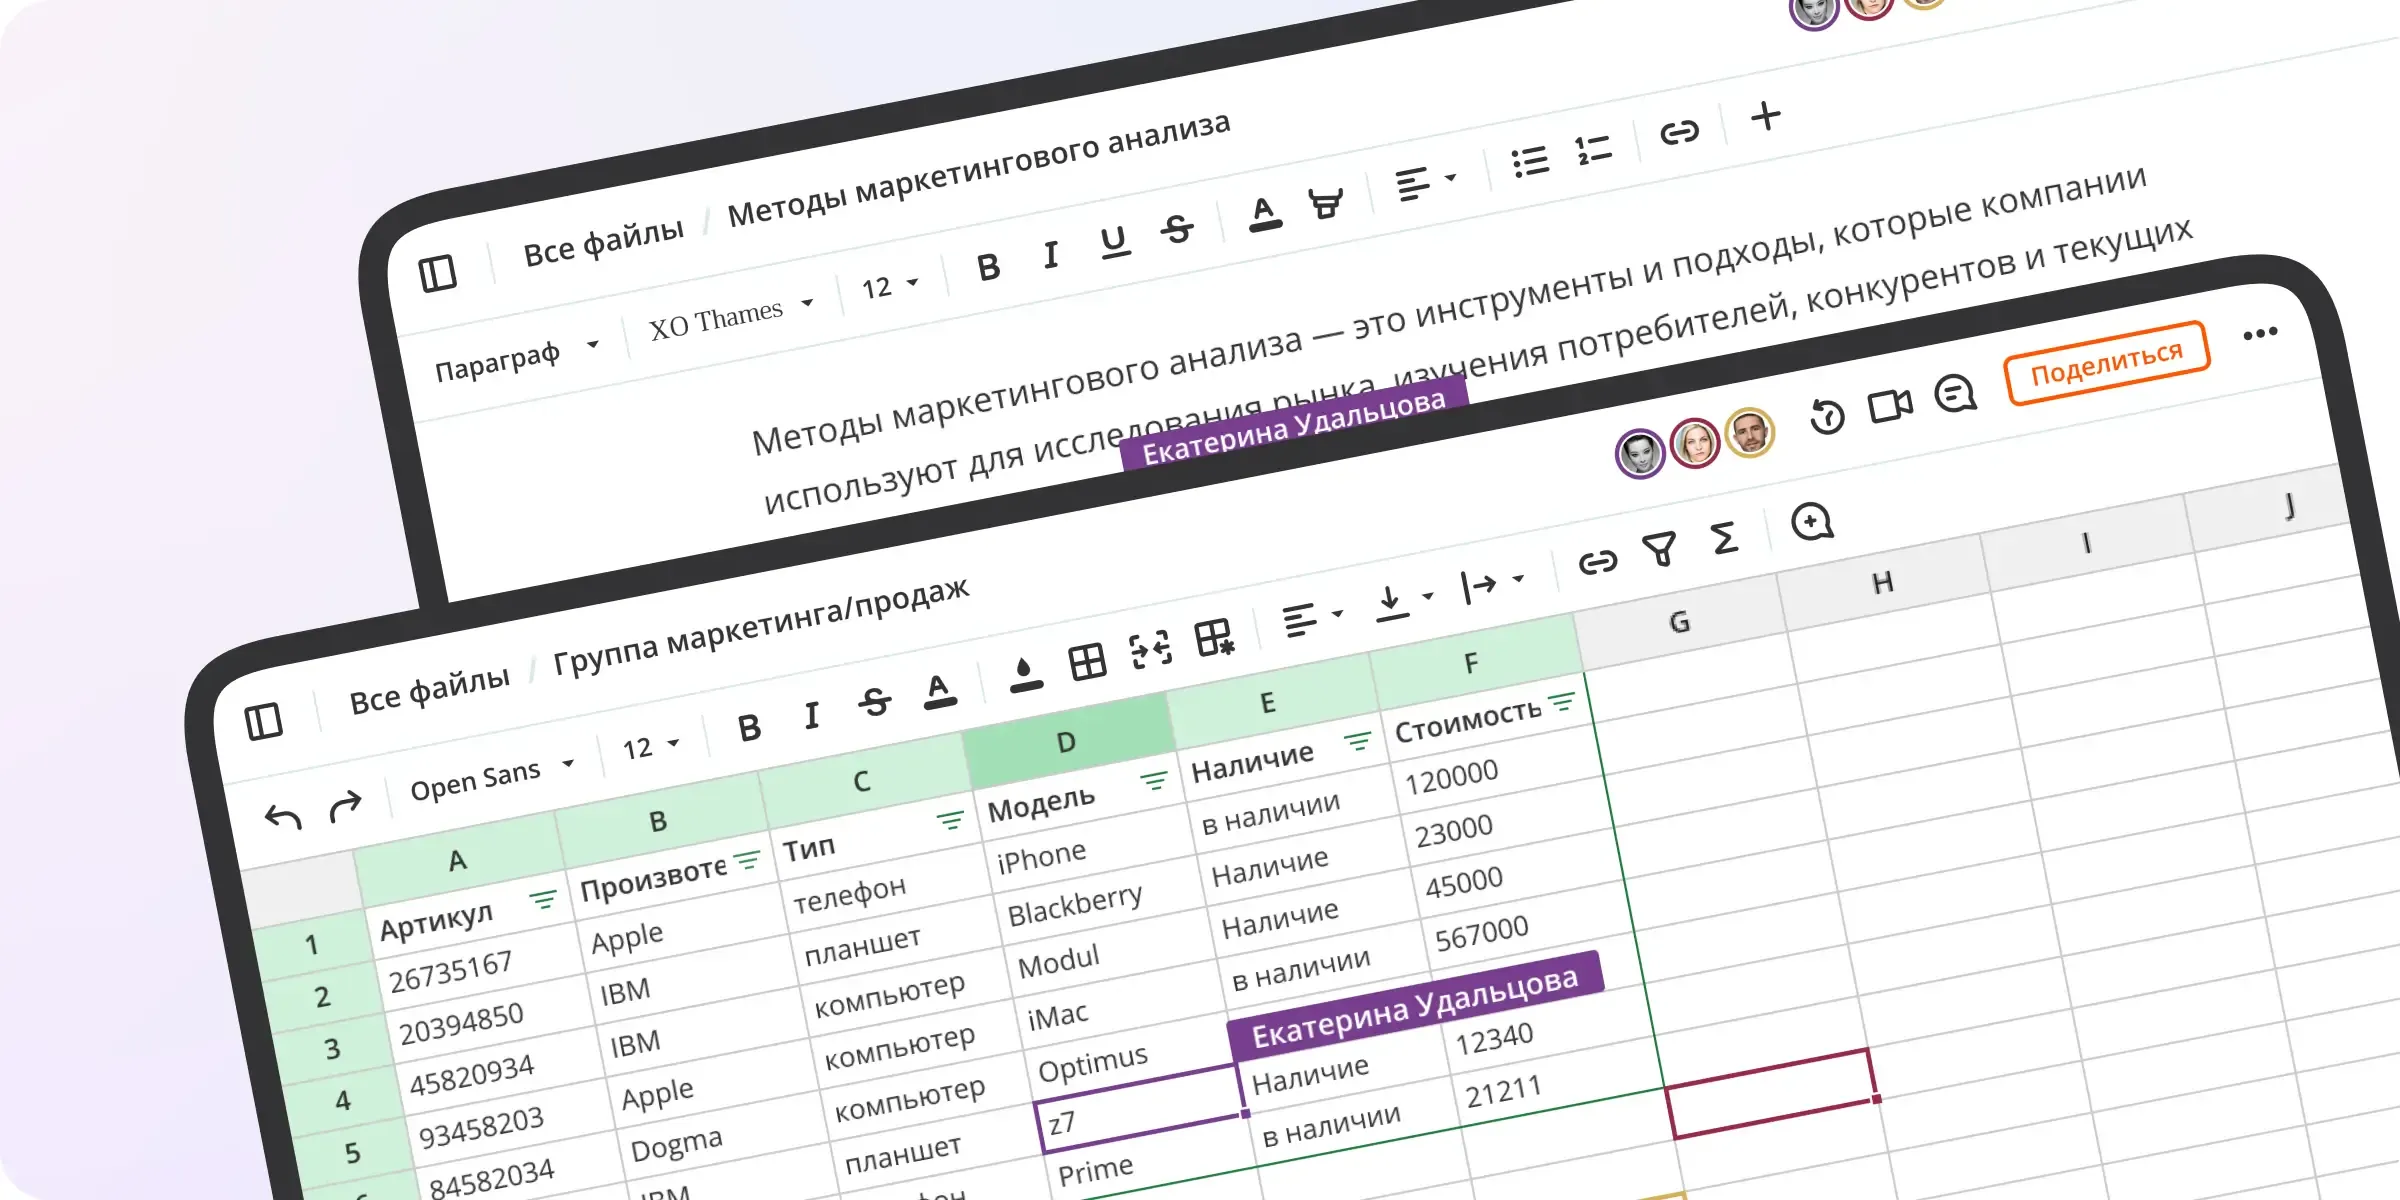Viewport: 2400px width, 1200px height.
Task: Toggle strikethrough in spreadsheet toolbar
Action: 874,702
